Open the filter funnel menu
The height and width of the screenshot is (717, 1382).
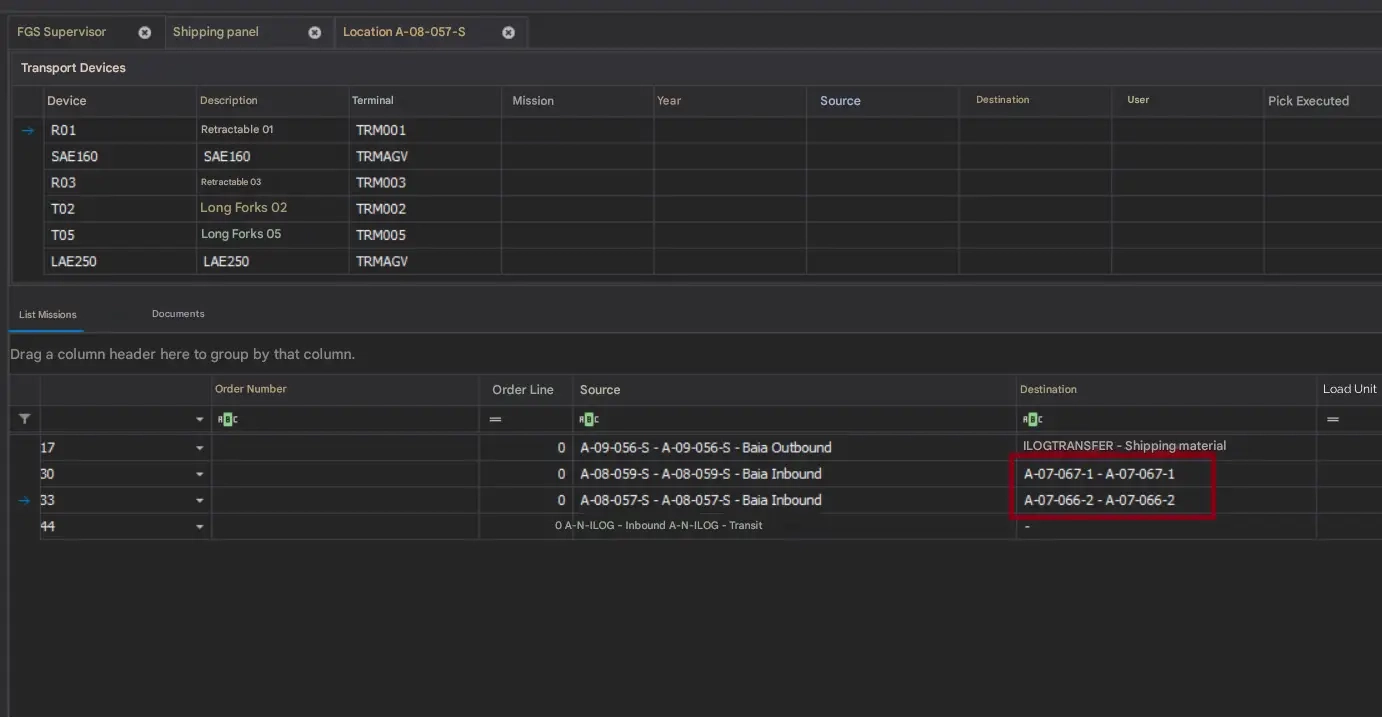point(24,418)
